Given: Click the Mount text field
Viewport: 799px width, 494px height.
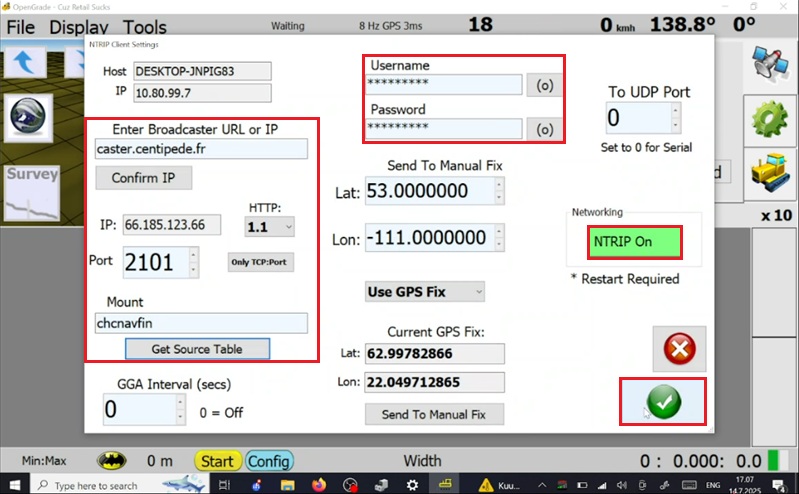Looking at the screenshot, I should [x=201, y=323].
